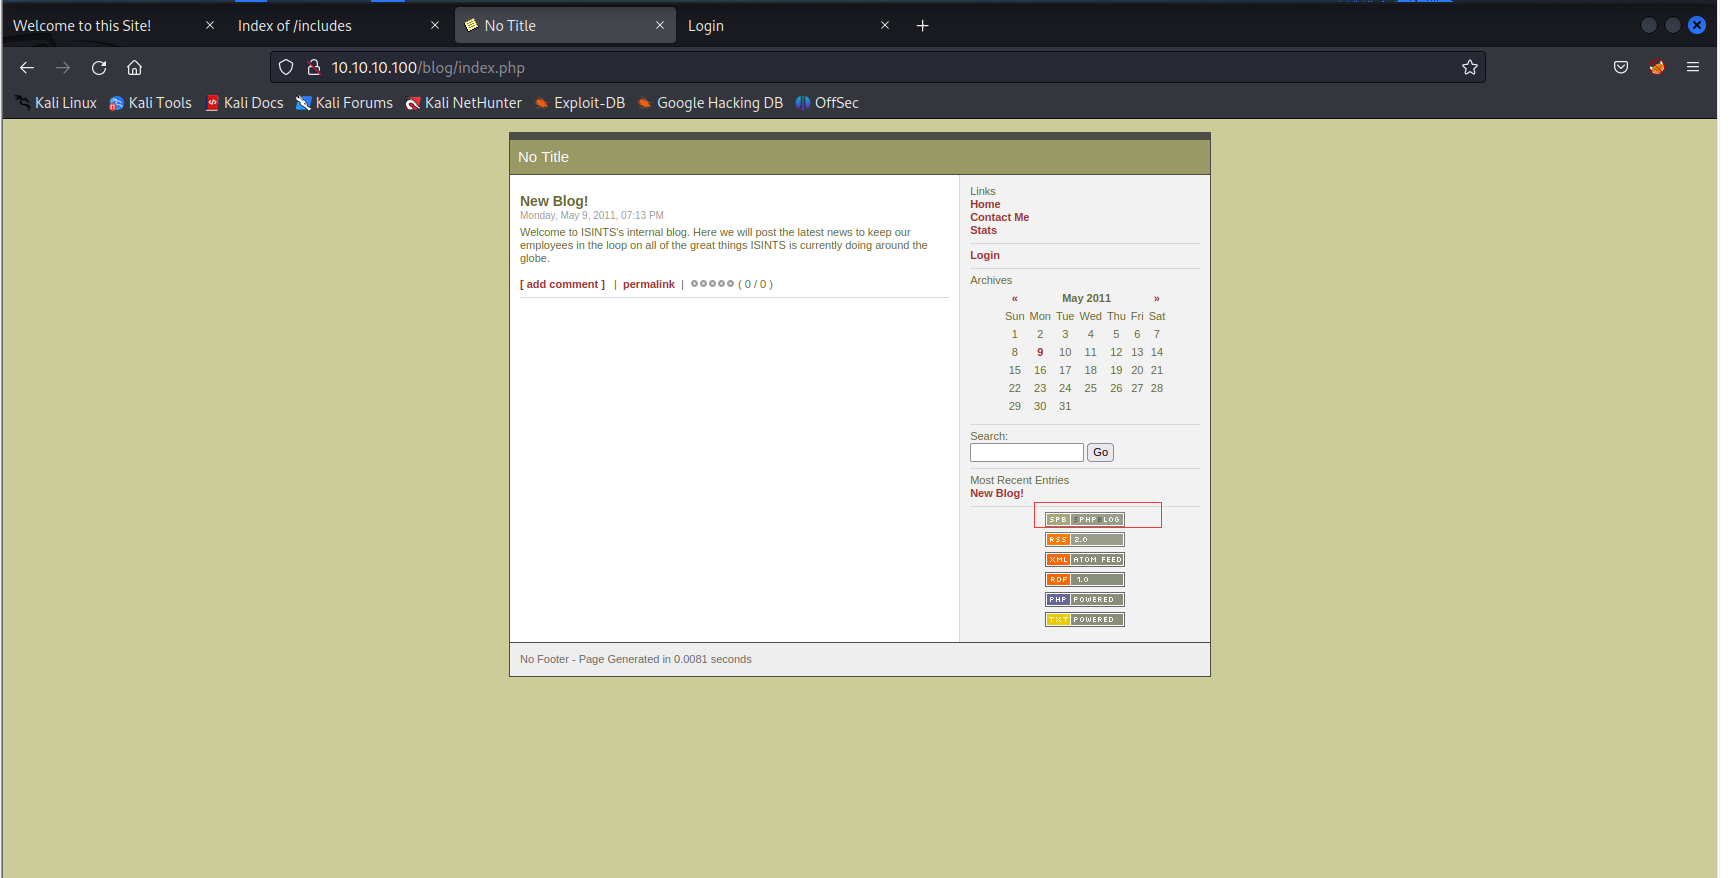
Task: Go back to the previous page
Action: click(x=27, y=68)
